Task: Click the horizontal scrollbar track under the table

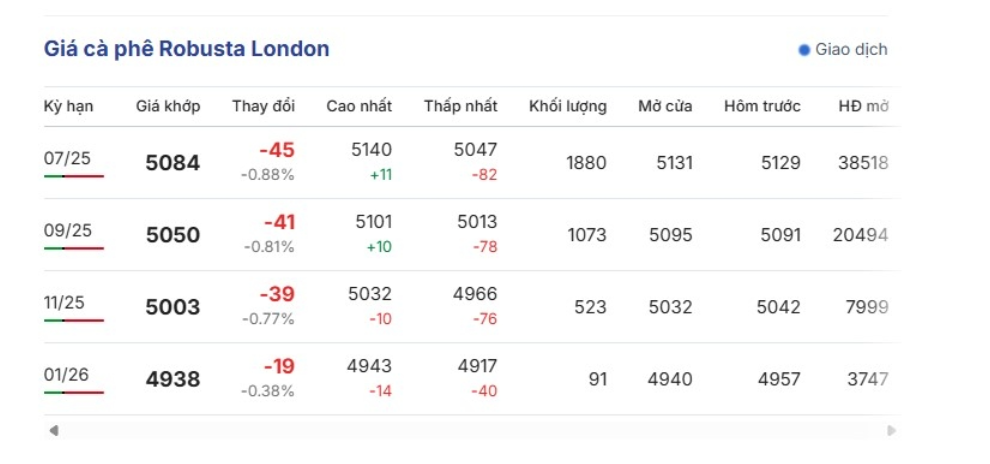Action: (x=472, y=431)
